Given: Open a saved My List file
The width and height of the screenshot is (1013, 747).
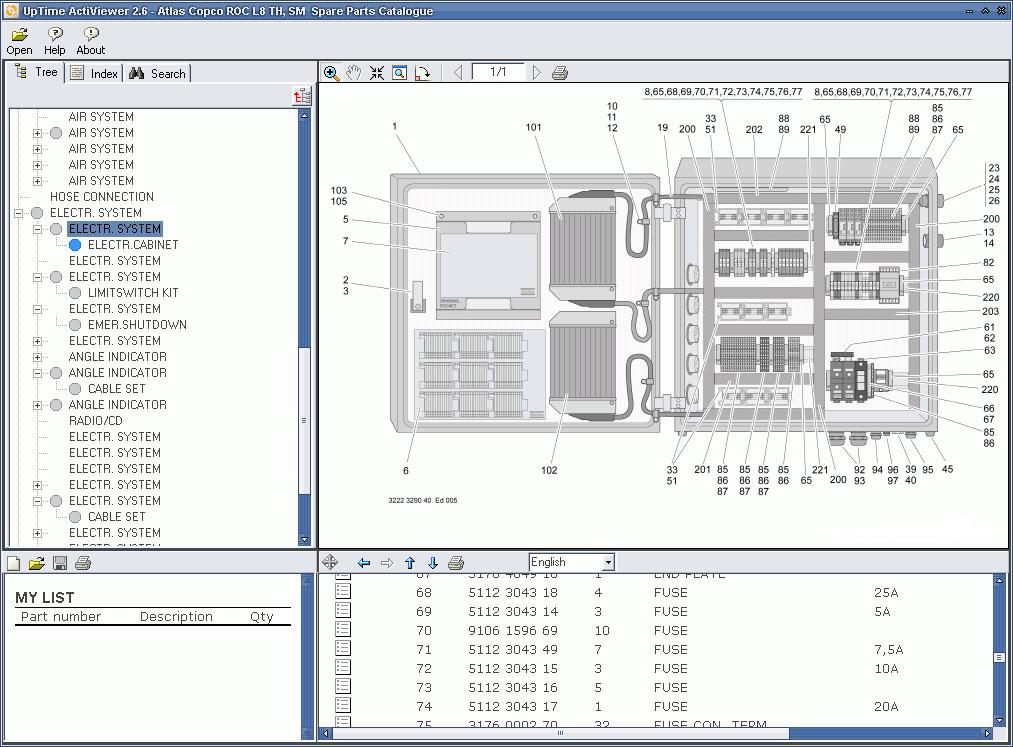Looking at the screenshot, I should click(x=37, y=563).
